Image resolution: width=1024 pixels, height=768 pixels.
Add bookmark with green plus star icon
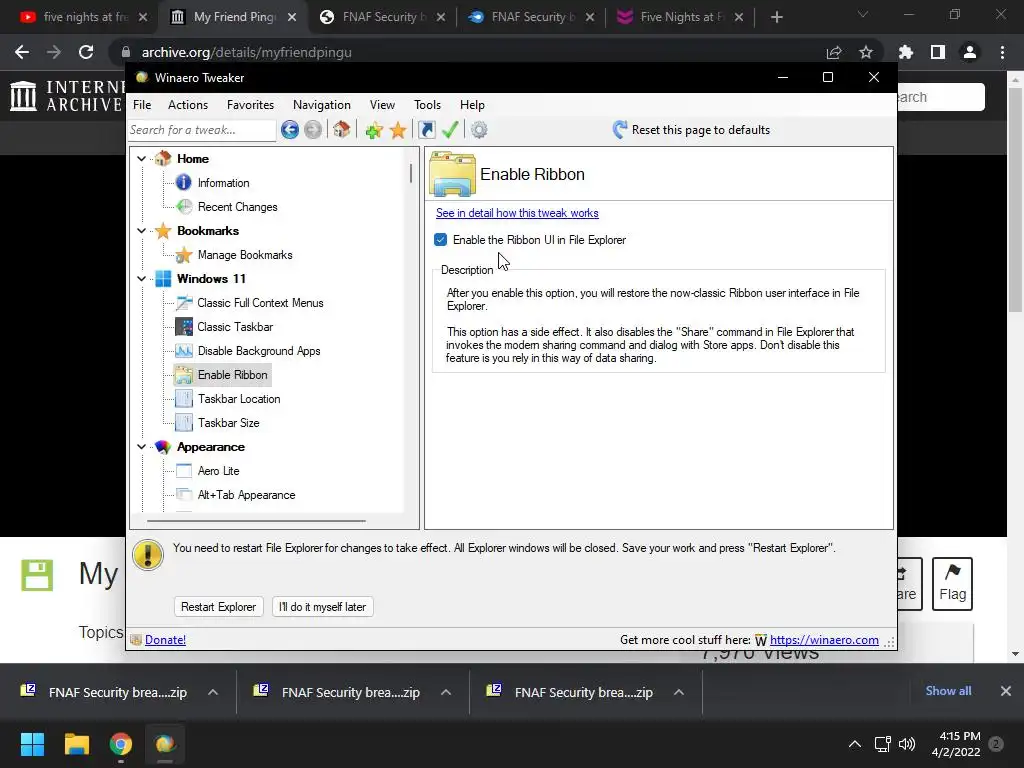[374, 130]
